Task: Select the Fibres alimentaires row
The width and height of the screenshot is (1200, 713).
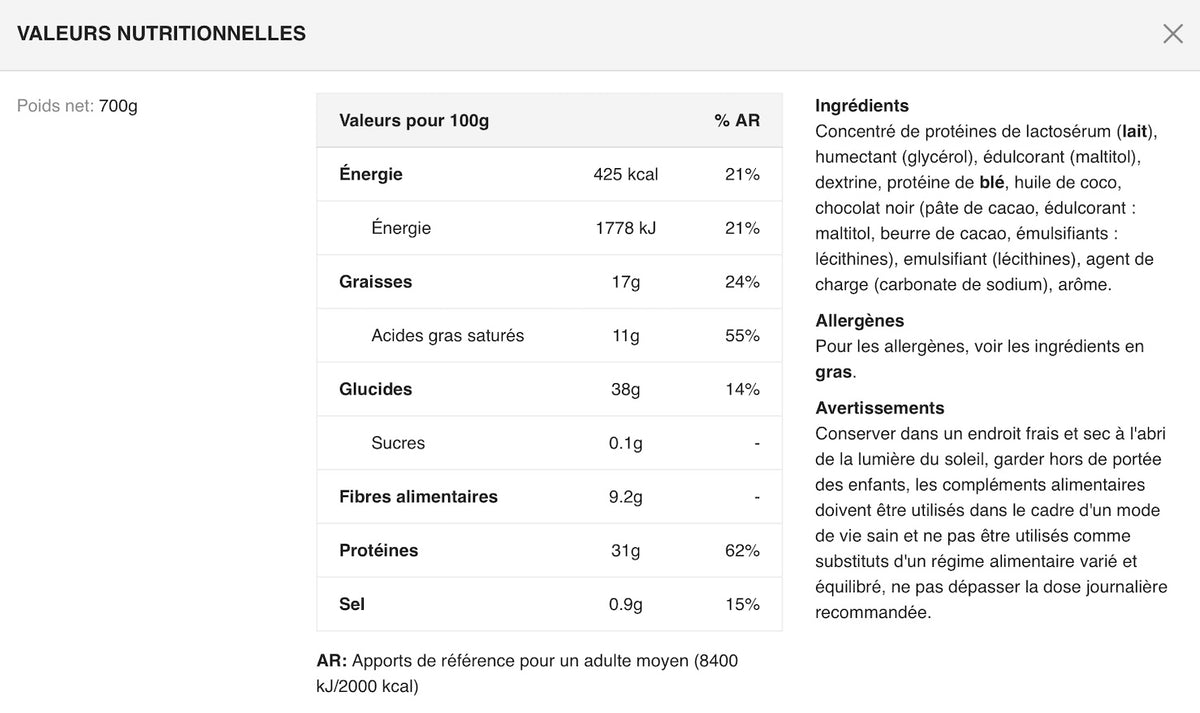Action: tap(549, 497)
